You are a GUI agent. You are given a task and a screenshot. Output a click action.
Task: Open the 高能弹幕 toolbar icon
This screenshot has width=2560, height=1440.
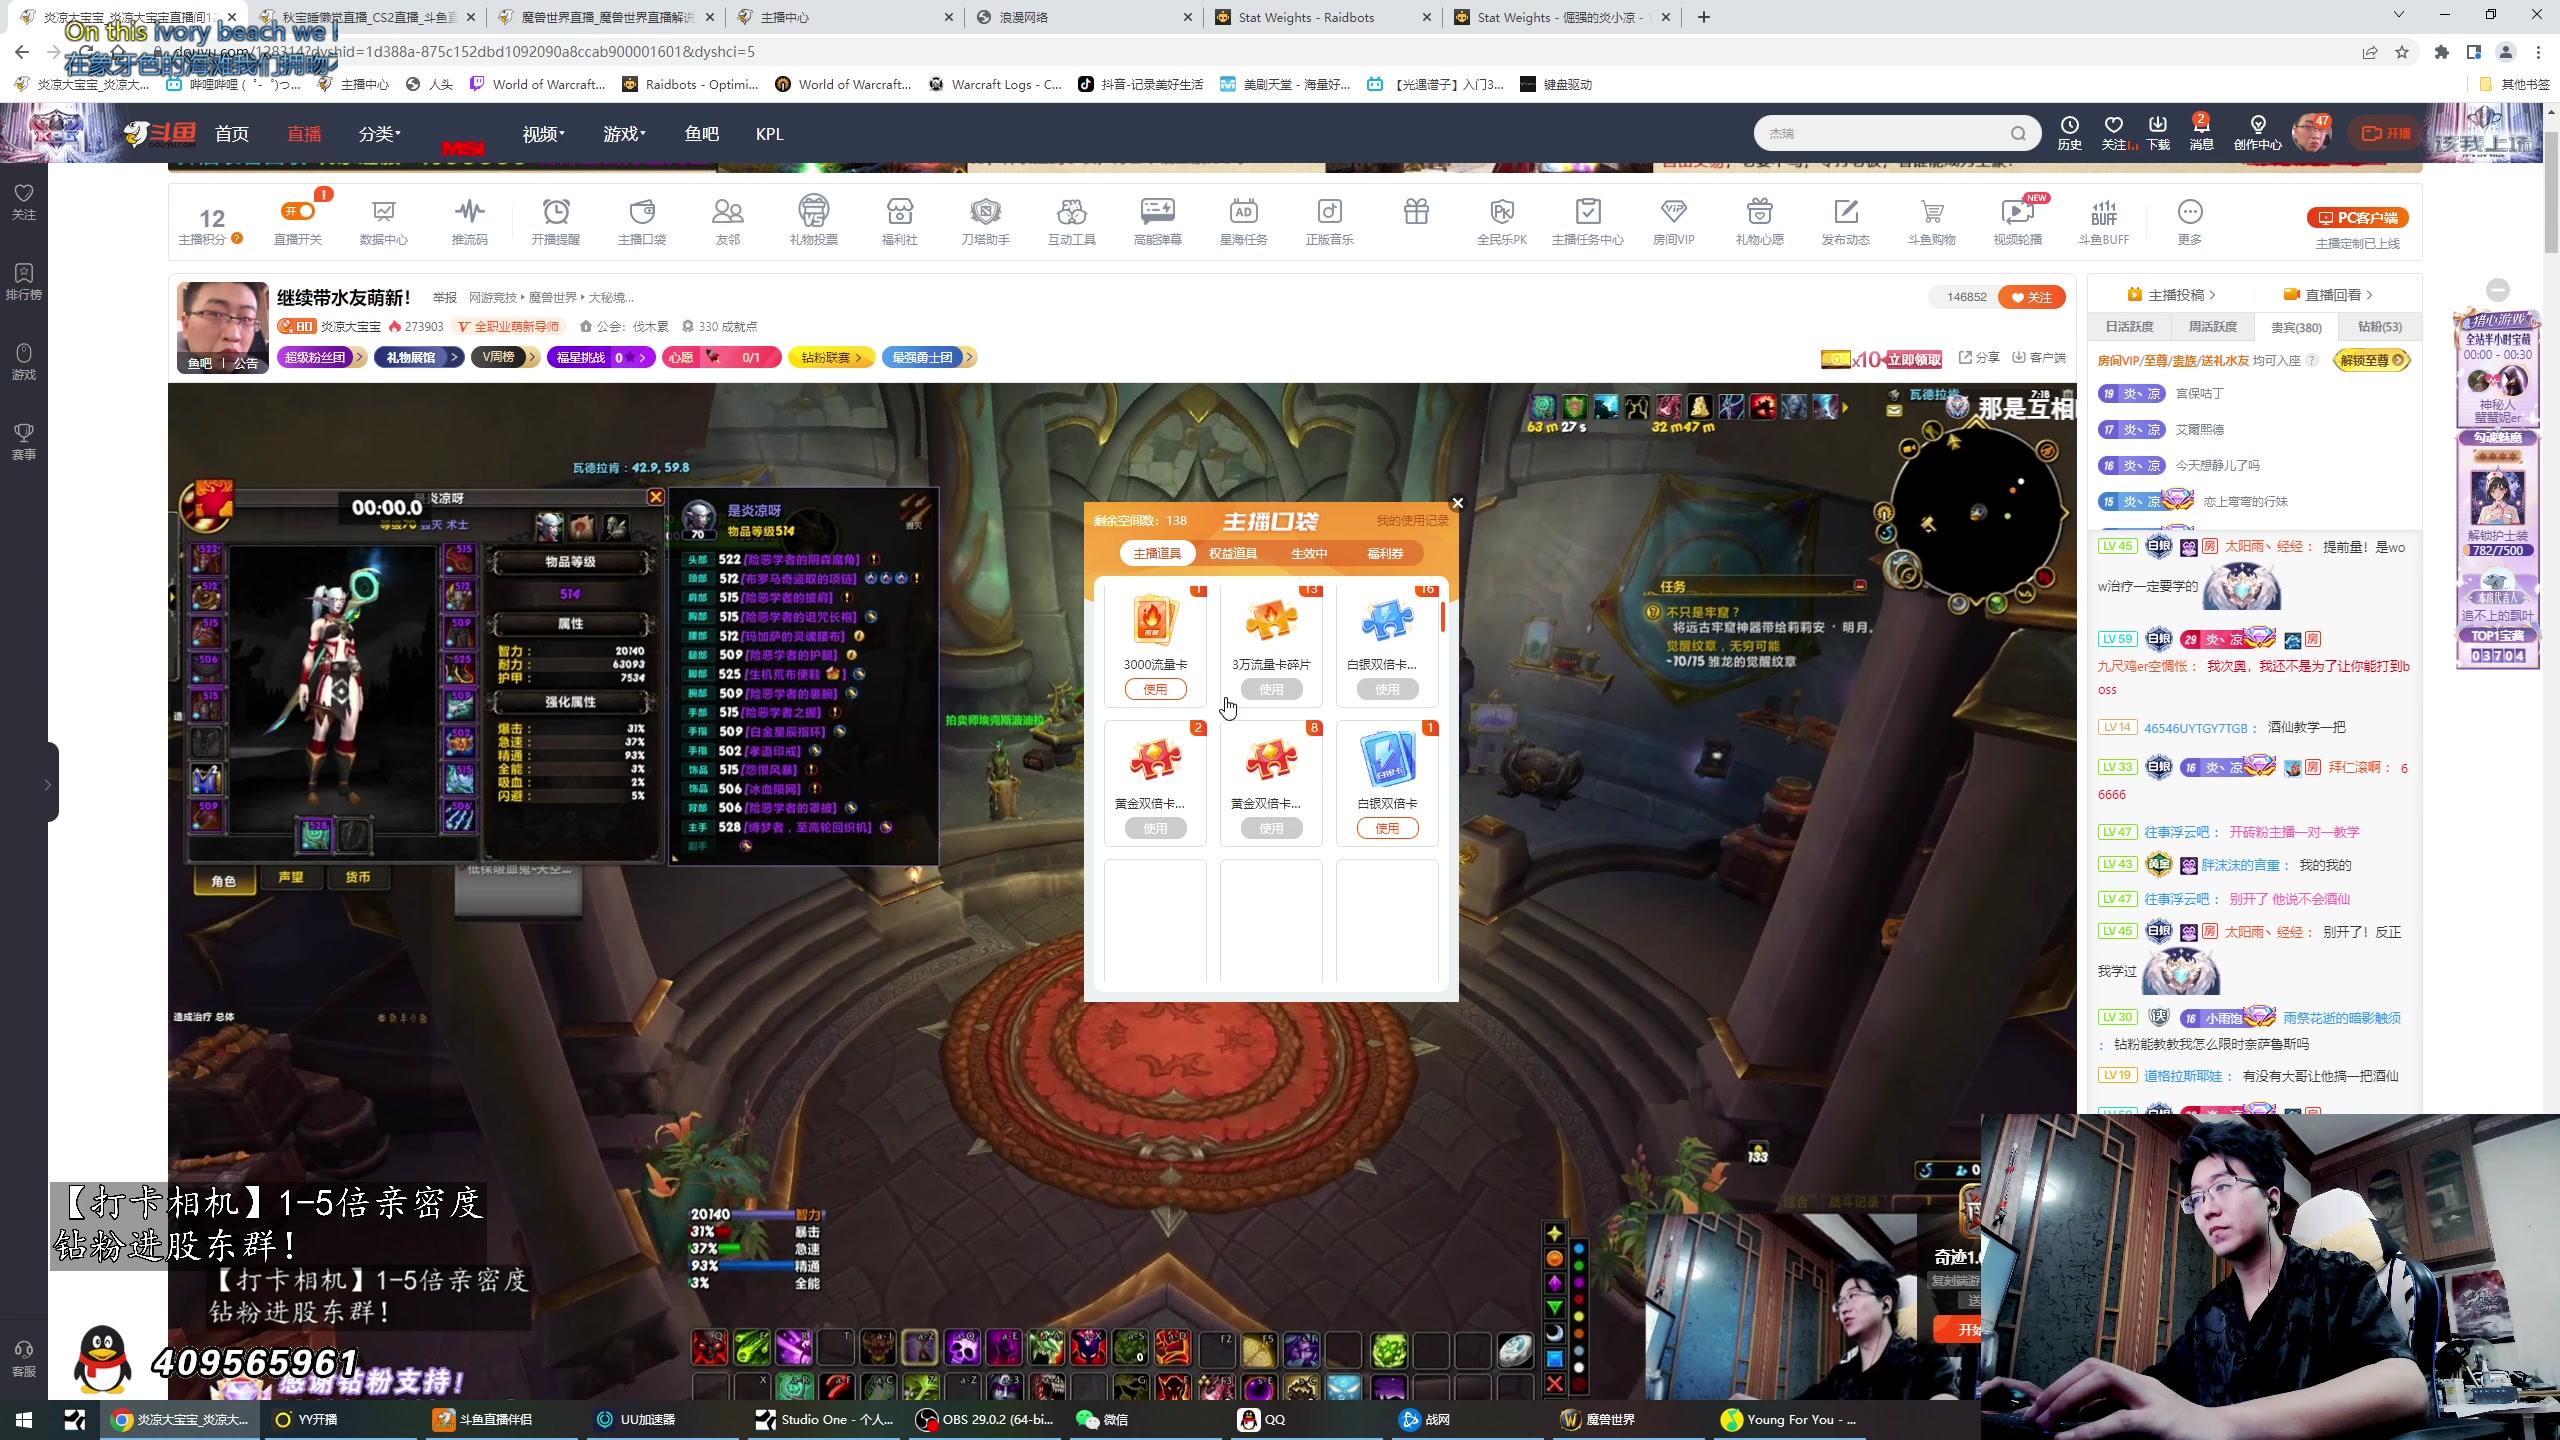click(1157, 221)
